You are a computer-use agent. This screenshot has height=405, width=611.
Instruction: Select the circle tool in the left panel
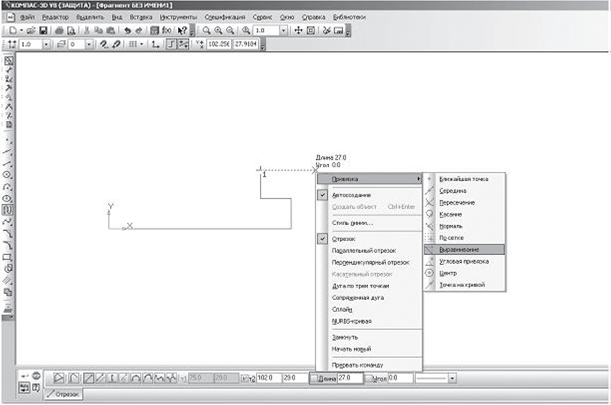pos(8,175)
